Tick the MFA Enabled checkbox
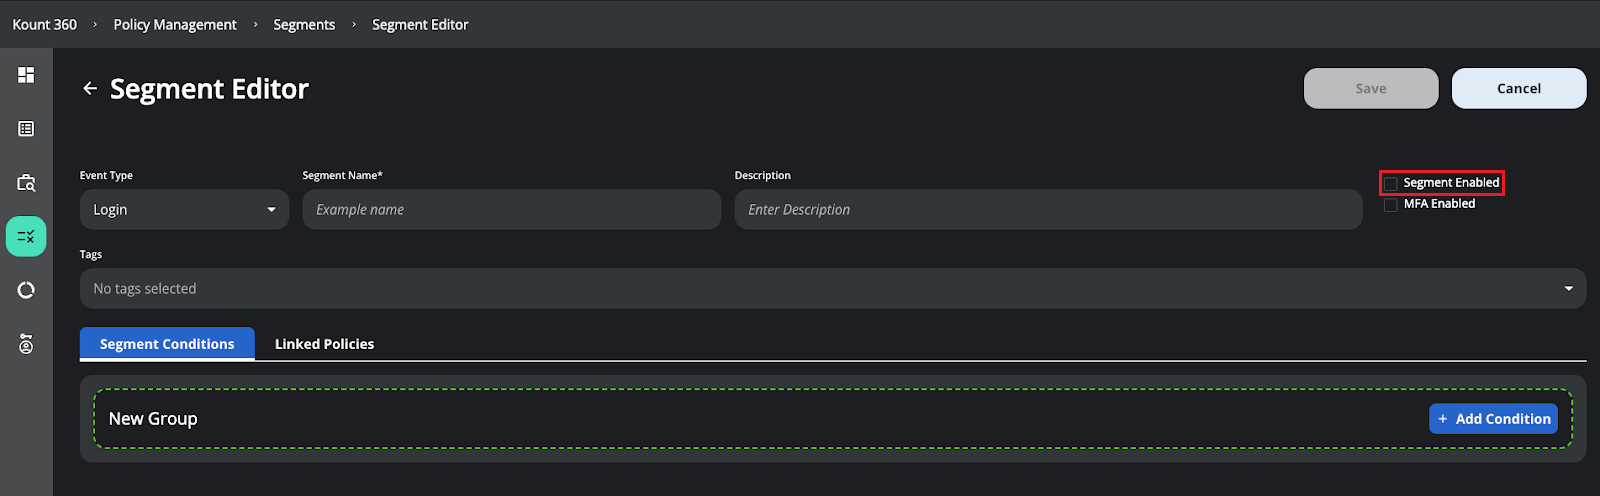The height and width of the screenshot is (496, 1600). [x=1391, y=205]
